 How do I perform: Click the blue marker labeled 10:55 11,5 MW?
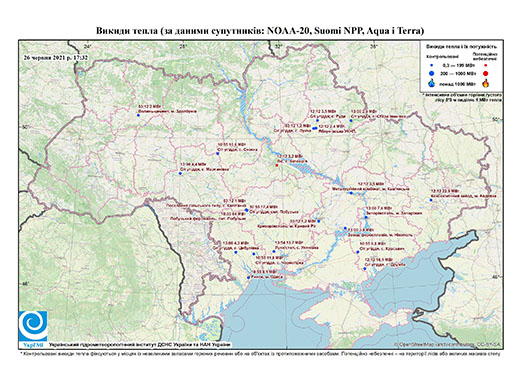217,154
